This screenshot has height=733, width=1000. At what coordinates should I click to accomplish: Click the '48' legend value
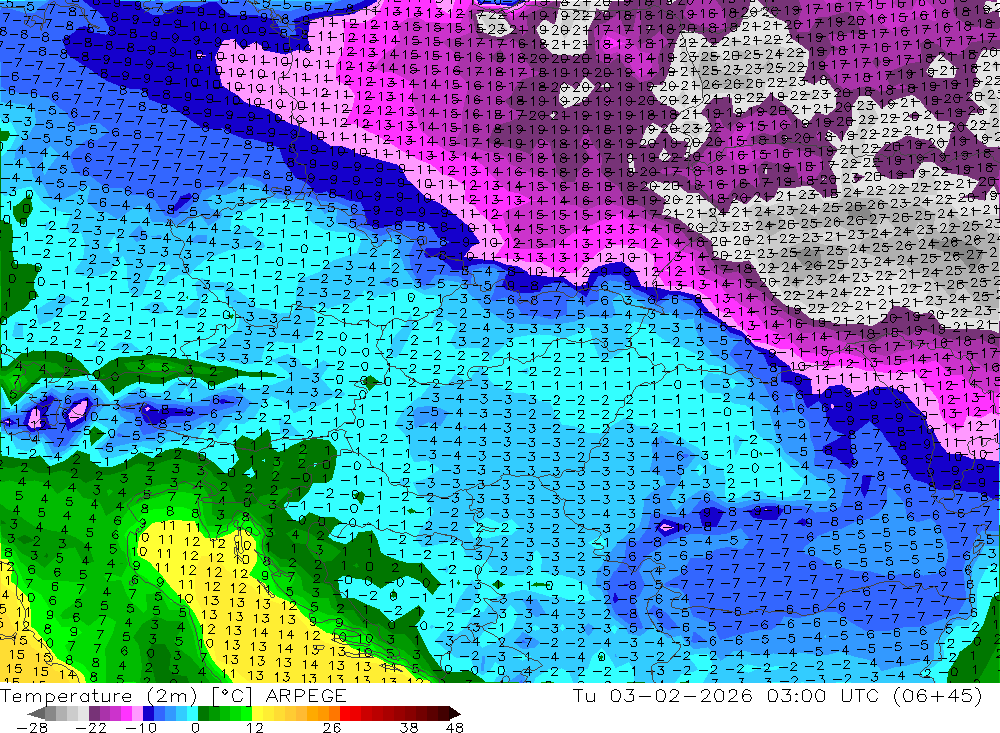455,727
